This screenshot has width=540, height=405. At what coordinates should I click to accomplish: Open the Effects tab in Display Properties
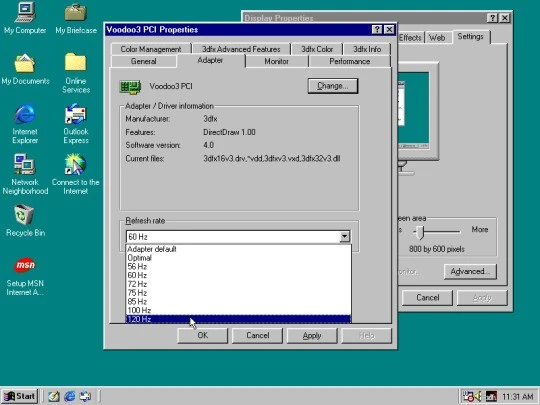pyautogui.click(x=410, y=38)
